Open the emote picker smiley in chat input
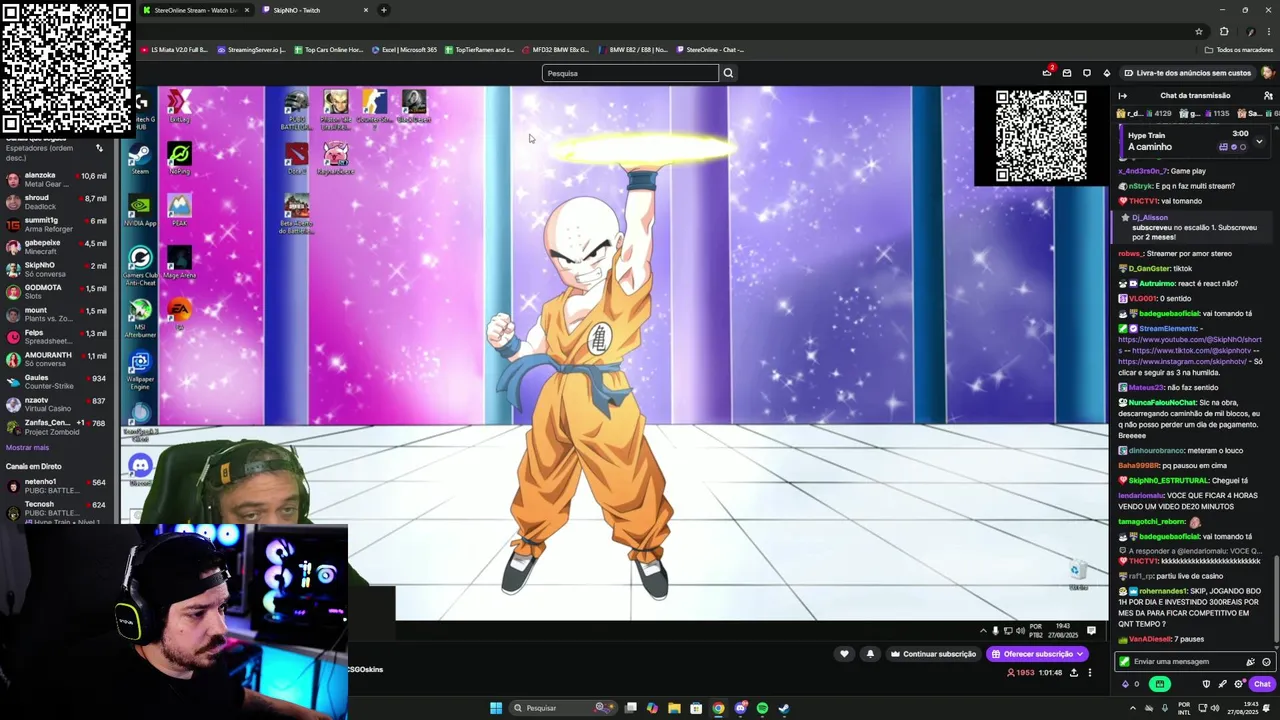Viewport: 1280px width, 720px height. (x=1266, y=662)
